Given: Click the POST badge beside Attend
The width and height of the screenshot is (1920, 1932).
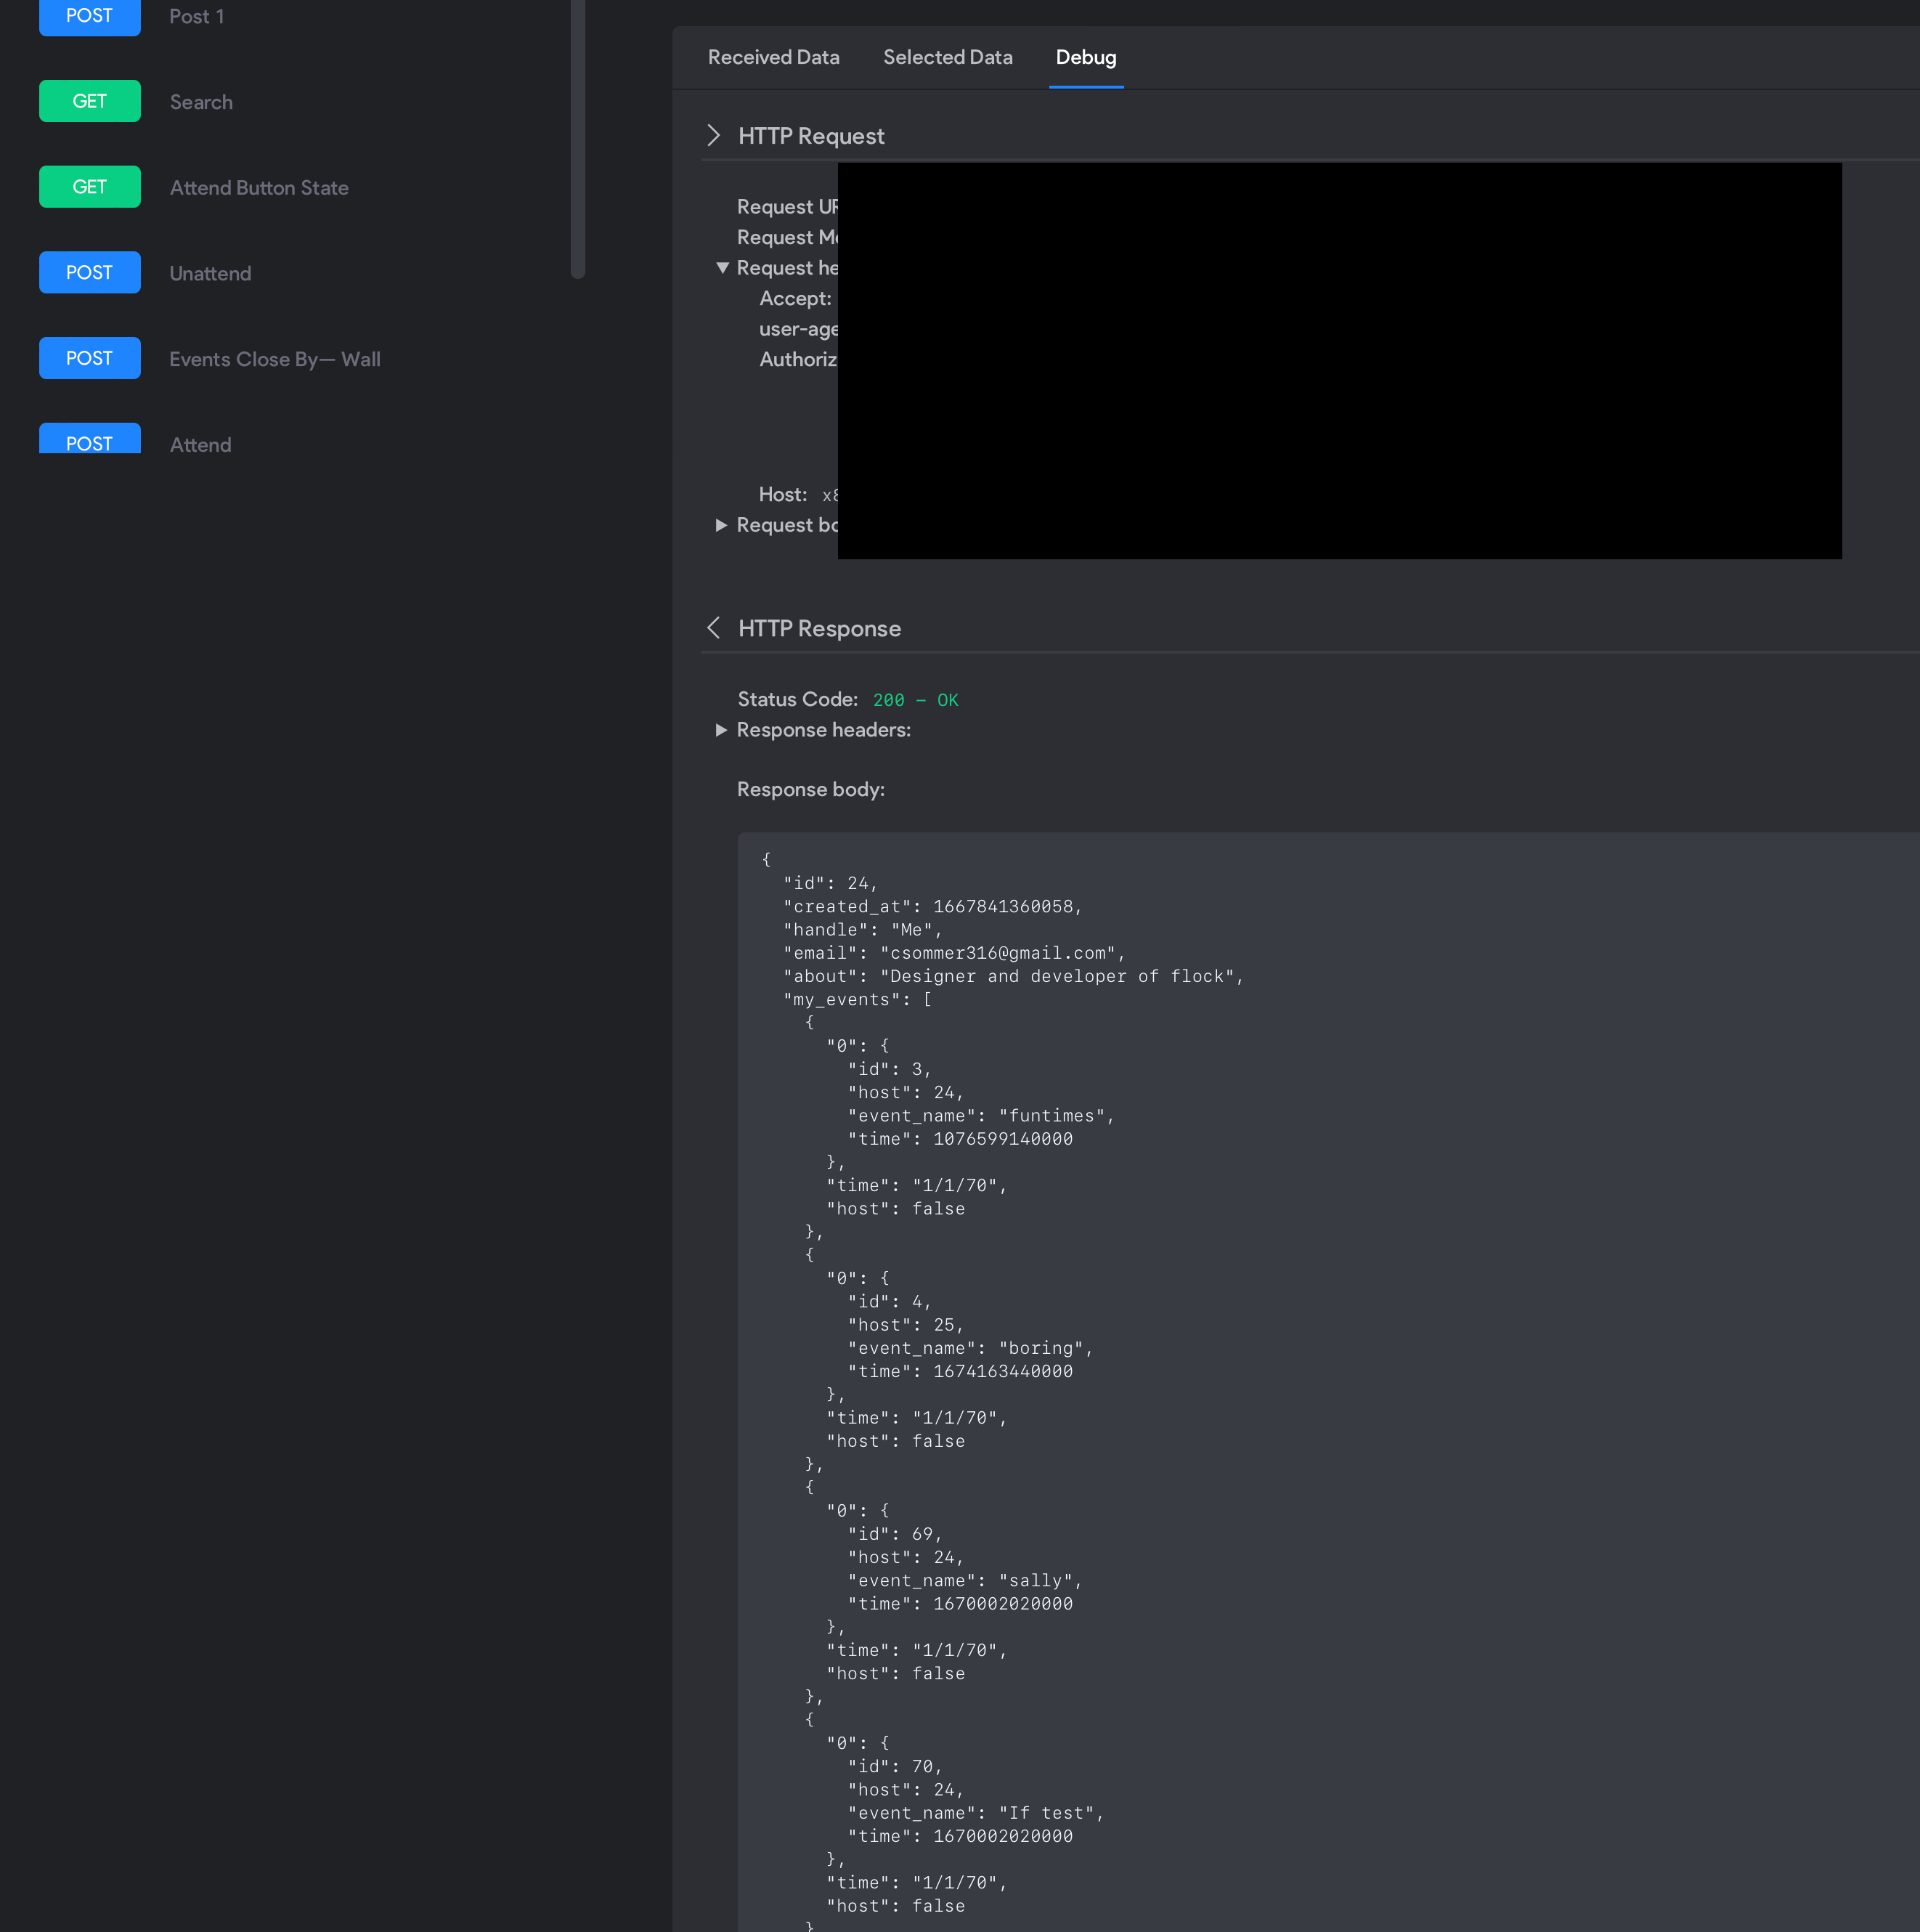Looking at the screenshot, I should pyautogui.click(x=89, y=439).
